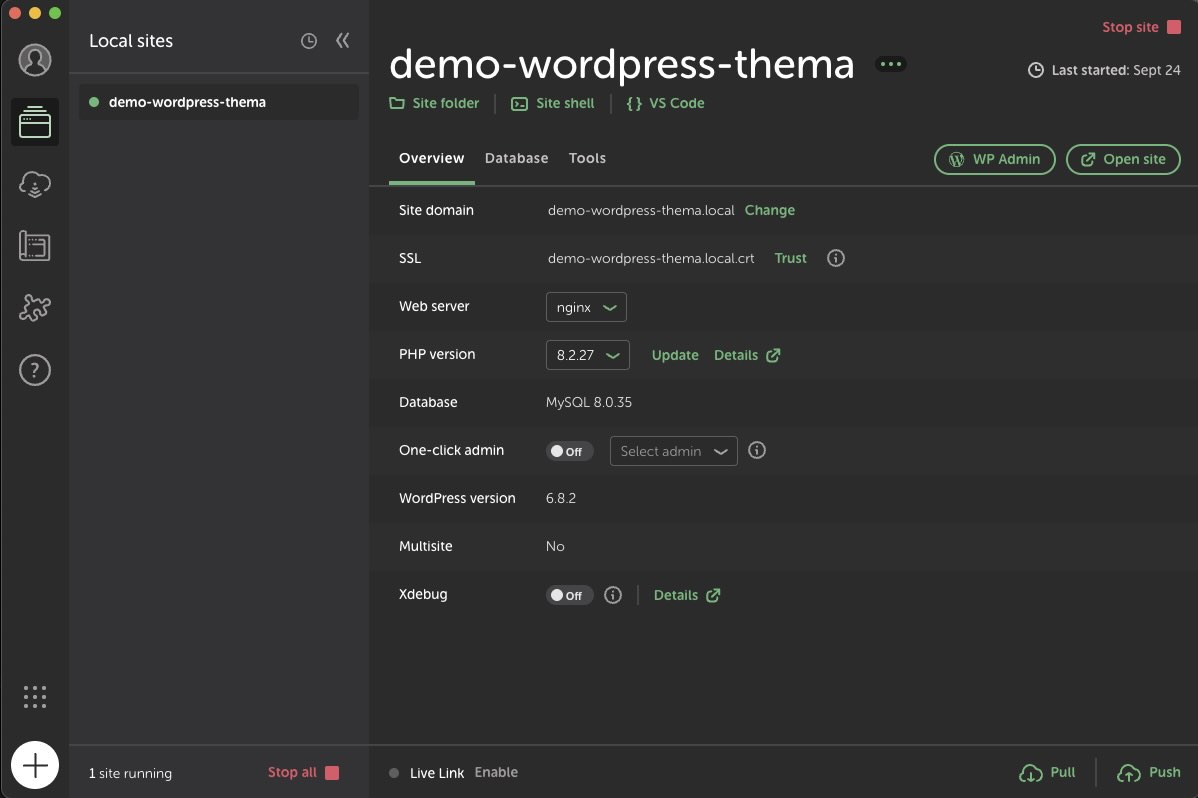This screenshot has width=1198, height=798.
Task: Click the WP Admin button
Action: [994, 159]
